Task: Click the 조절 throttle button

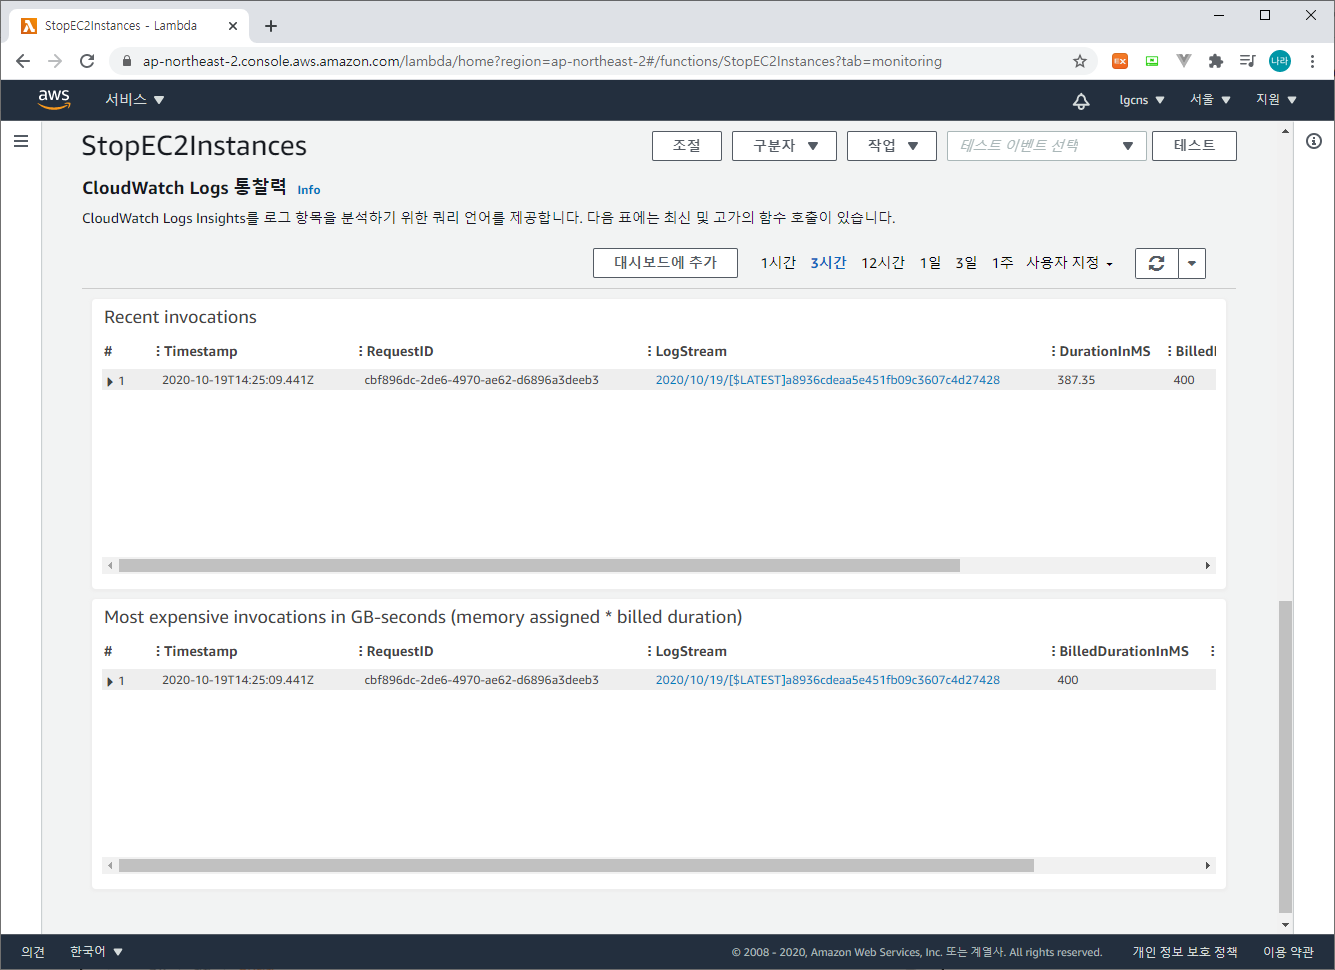Action: click(687, 146)
